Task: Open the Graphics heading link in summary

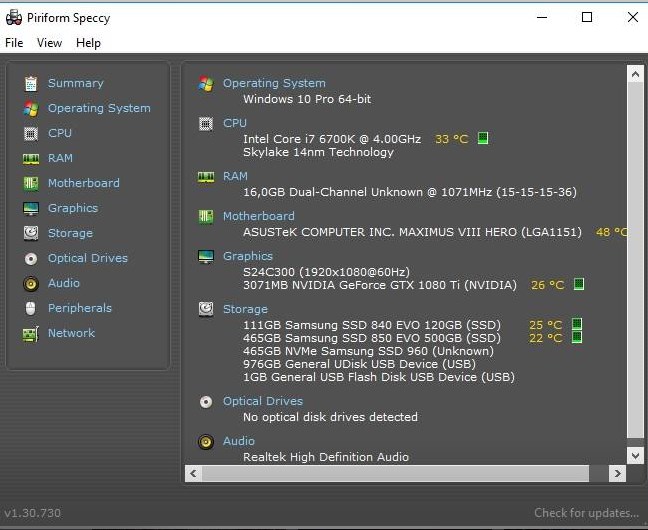Action: pyautogui.click(x=248, y=256)
